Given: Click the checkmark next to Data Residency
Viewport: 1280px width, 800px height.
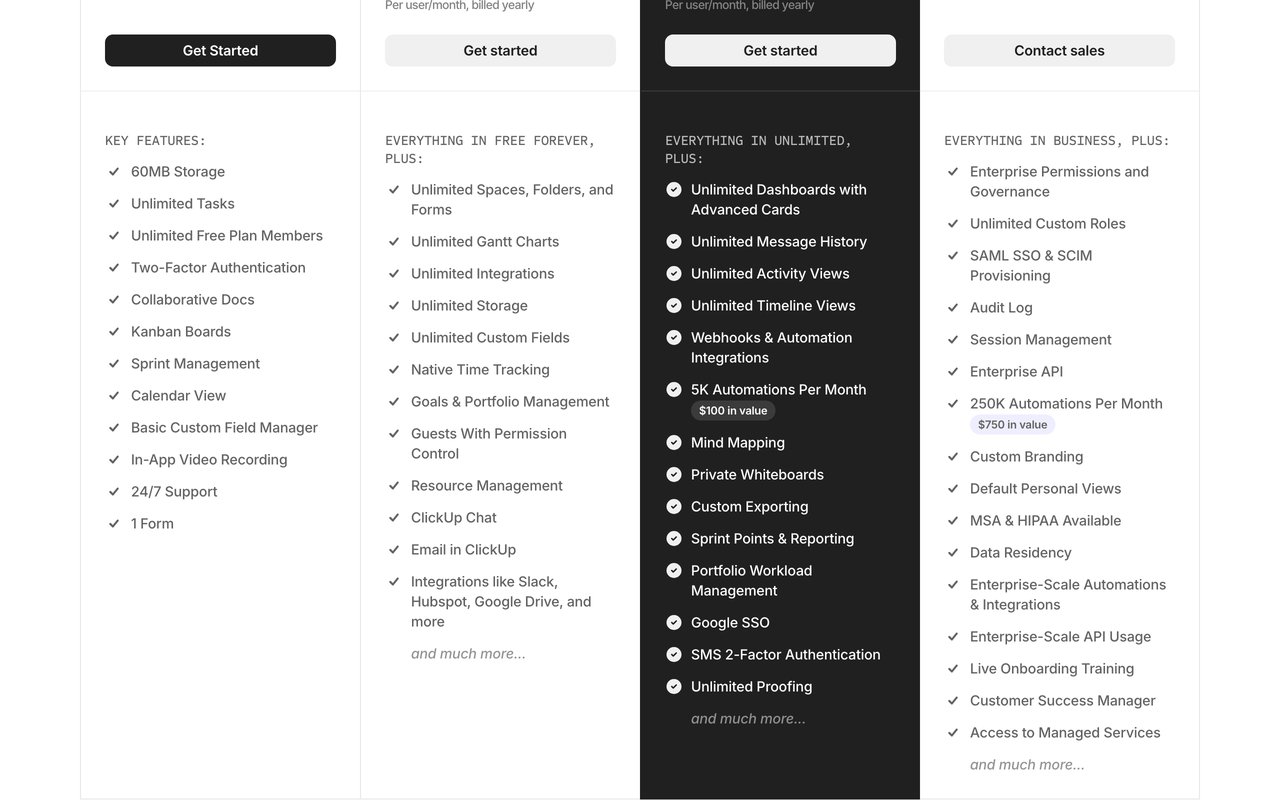Looking at the screenshot, I should pyautogui.click(x=953, y=553).
